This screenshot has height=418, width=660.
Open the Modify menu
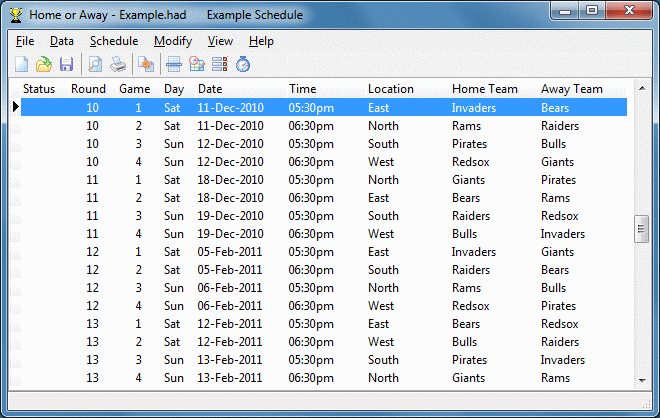(x=173, y=41)
